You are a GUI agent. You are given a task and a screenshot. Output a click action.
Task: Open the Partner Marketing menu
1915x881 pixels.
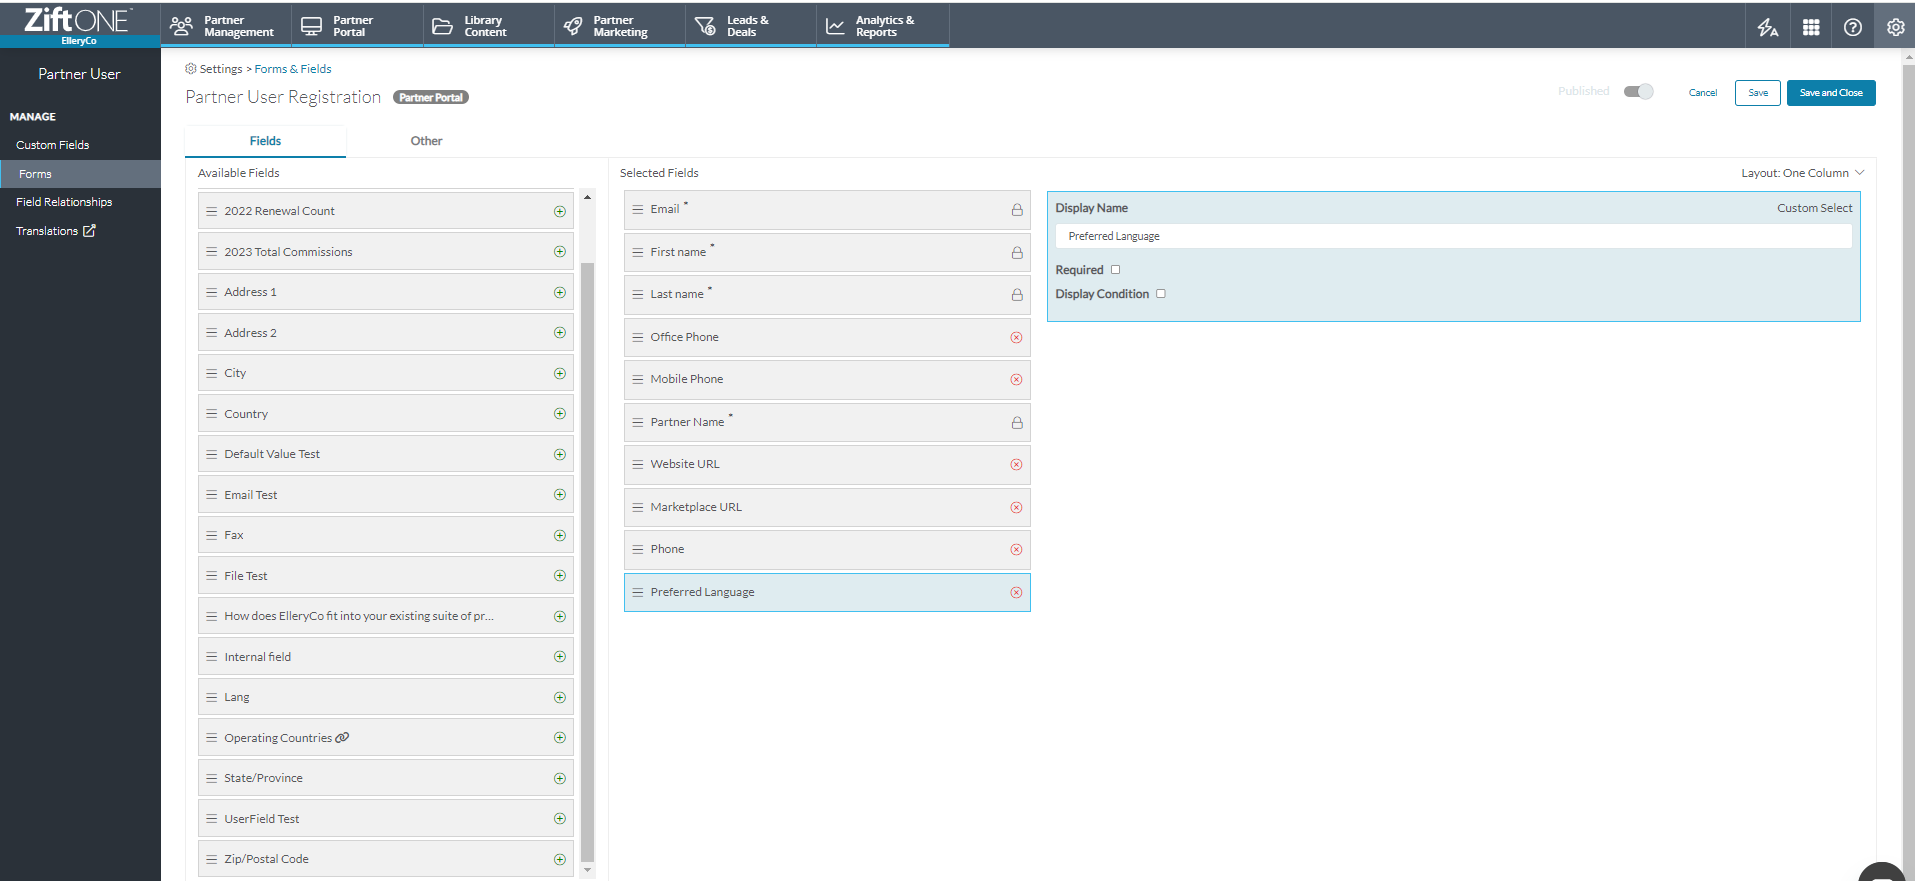point(619,26)
